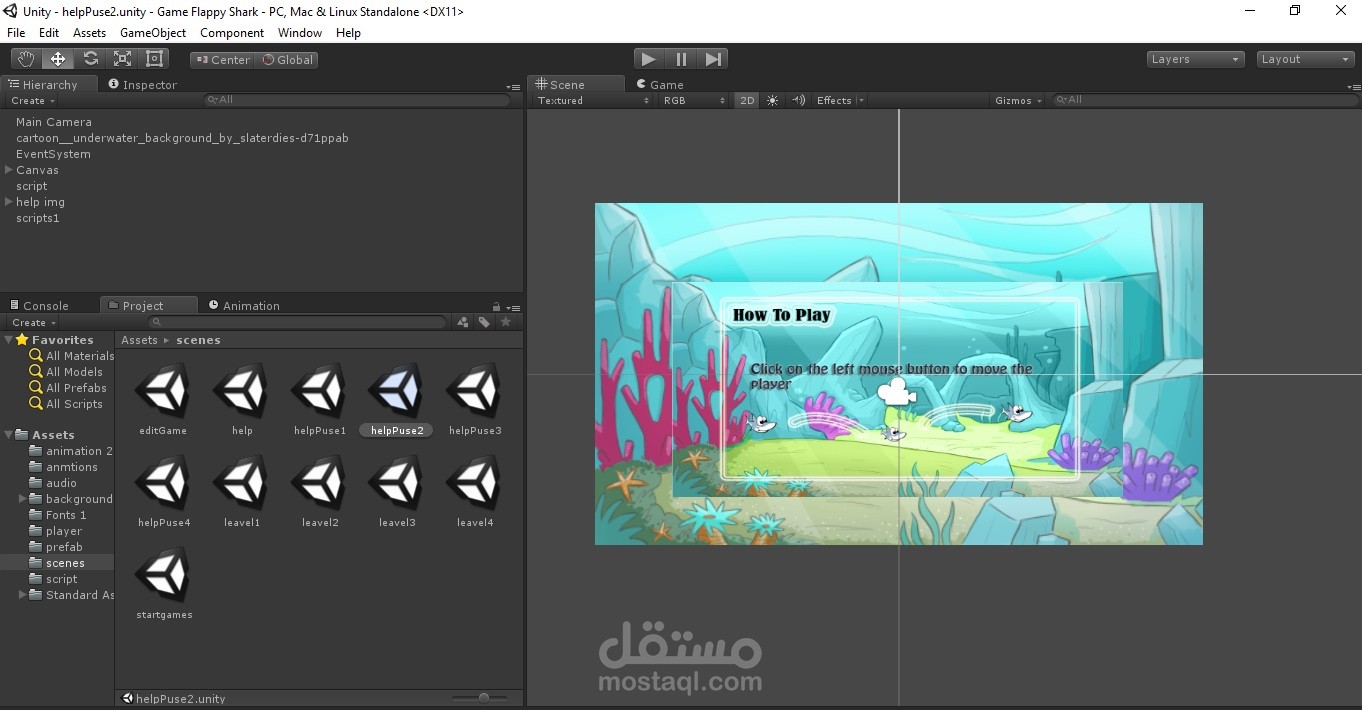Select the Move tool in toolbar
The height and width of the screenshot is (710, 1362).
(x=58, y=59)
